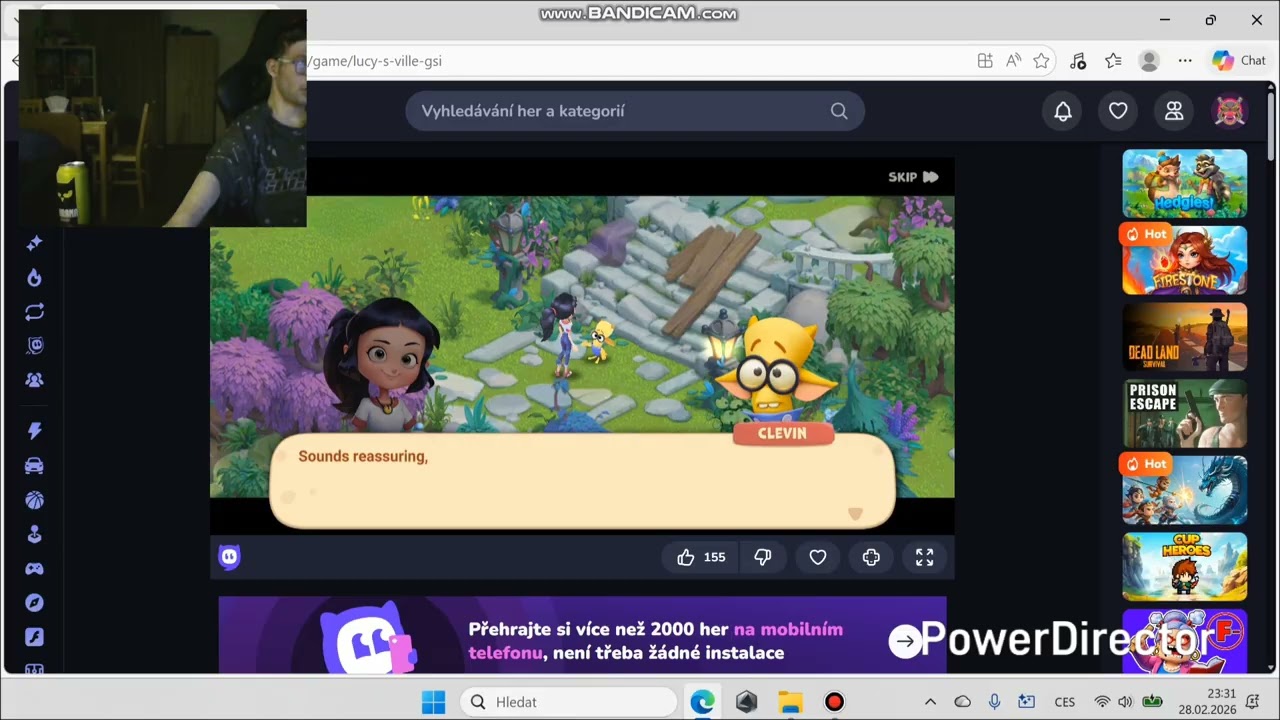
Task: Open the Dead Land Survival thumbnail
Action: tap(1185, 337)
